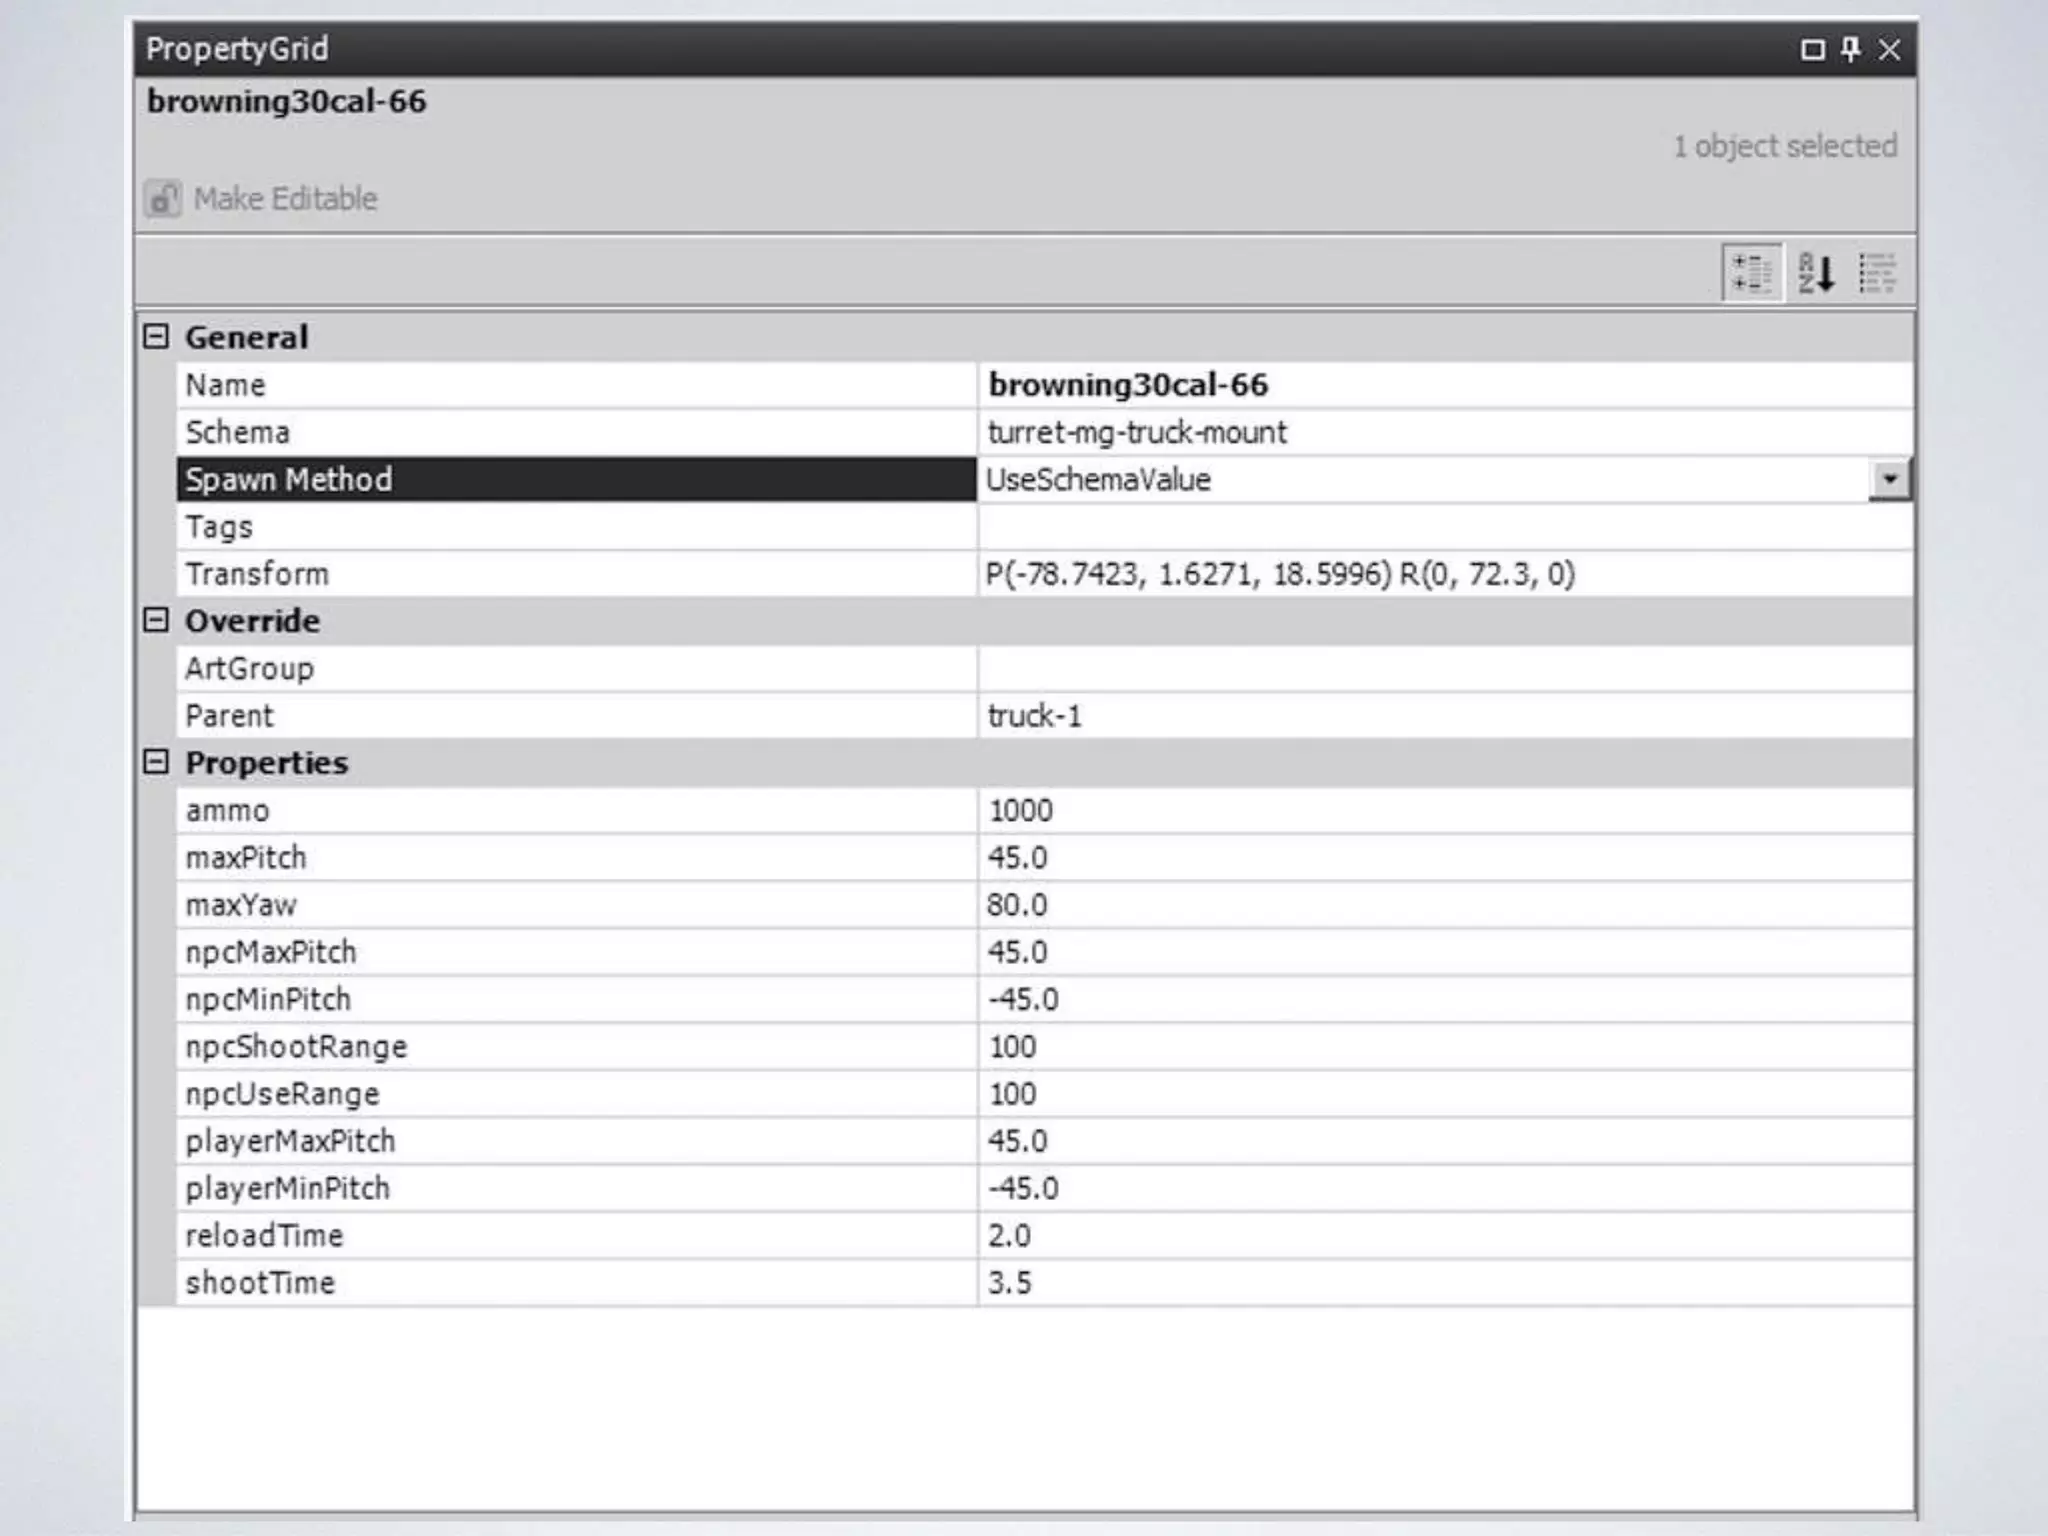Edit the reloadTime value 2.0
Viewport: 2048px width, 1536px height.
click(1009, 1236)
